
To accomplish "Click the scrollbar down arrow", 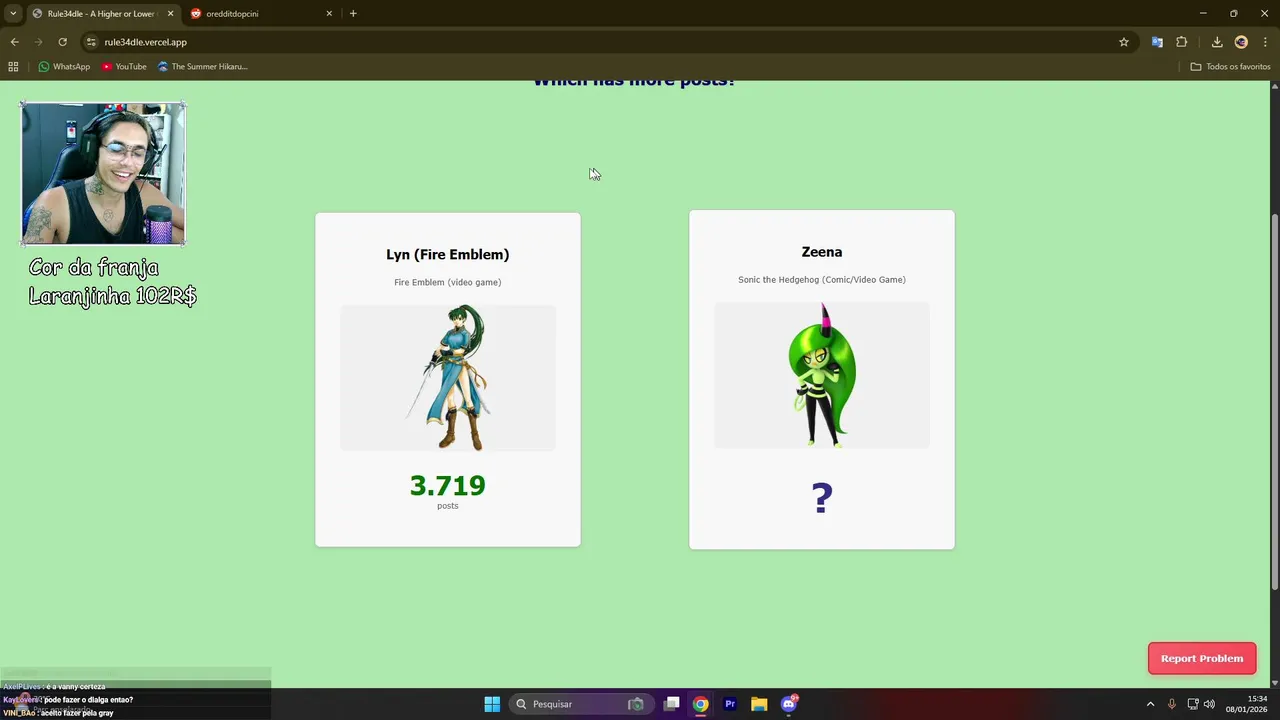I will (1274, 681).
